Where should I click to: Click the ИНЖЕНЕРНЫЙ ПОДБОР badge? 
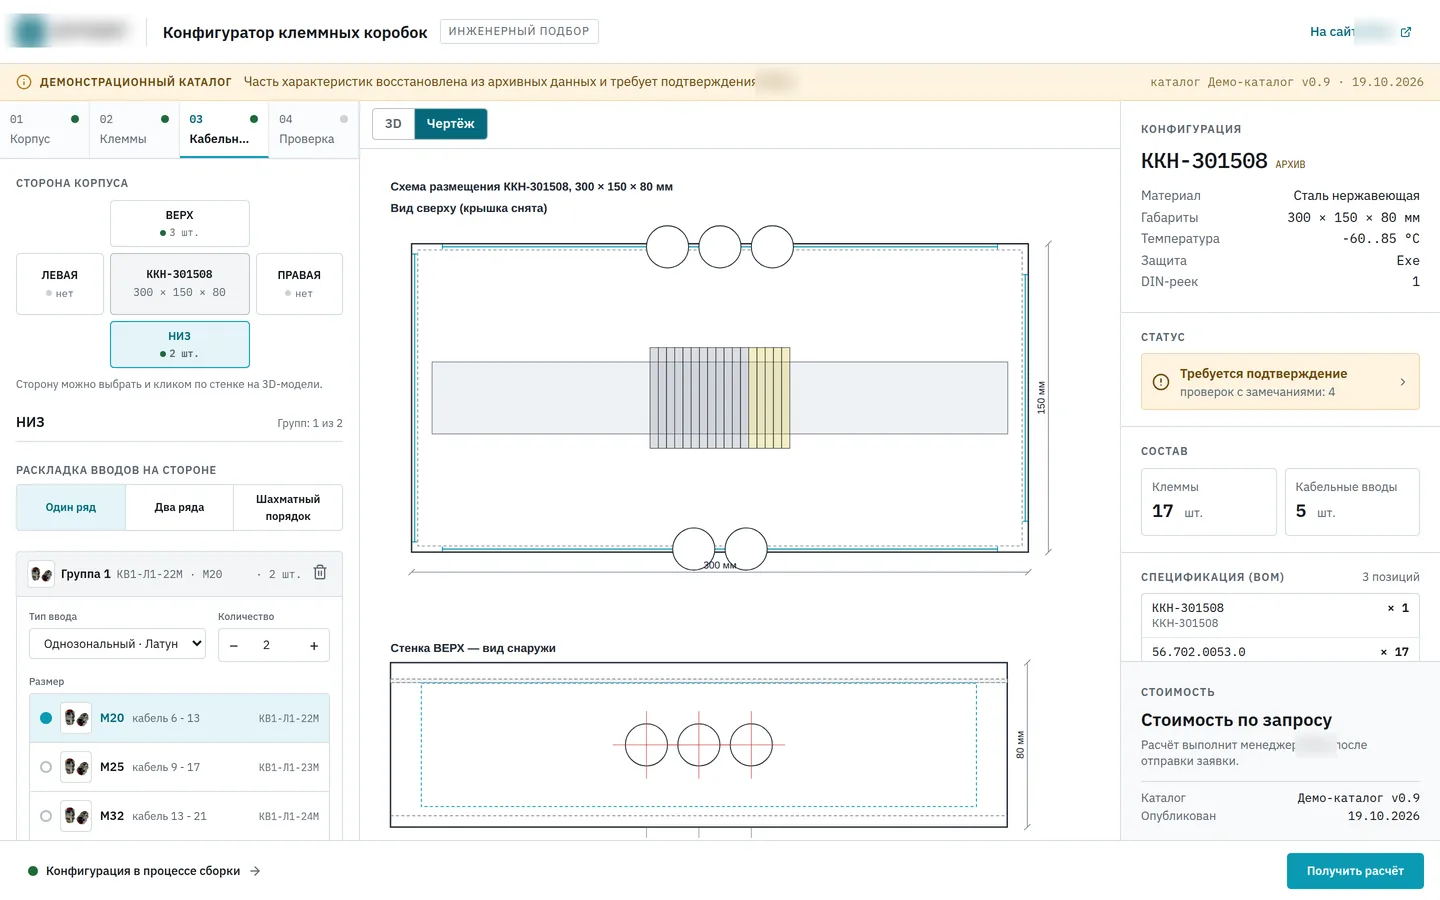[x=519, y=31]
